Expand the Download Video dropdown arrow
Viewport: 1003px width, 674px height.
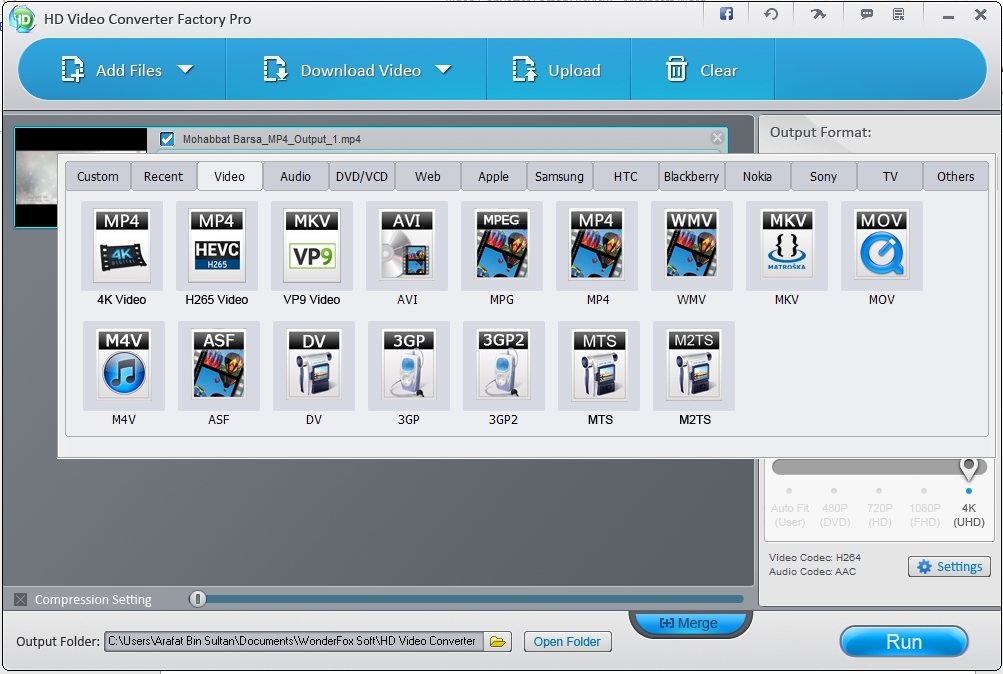(443, 69)
